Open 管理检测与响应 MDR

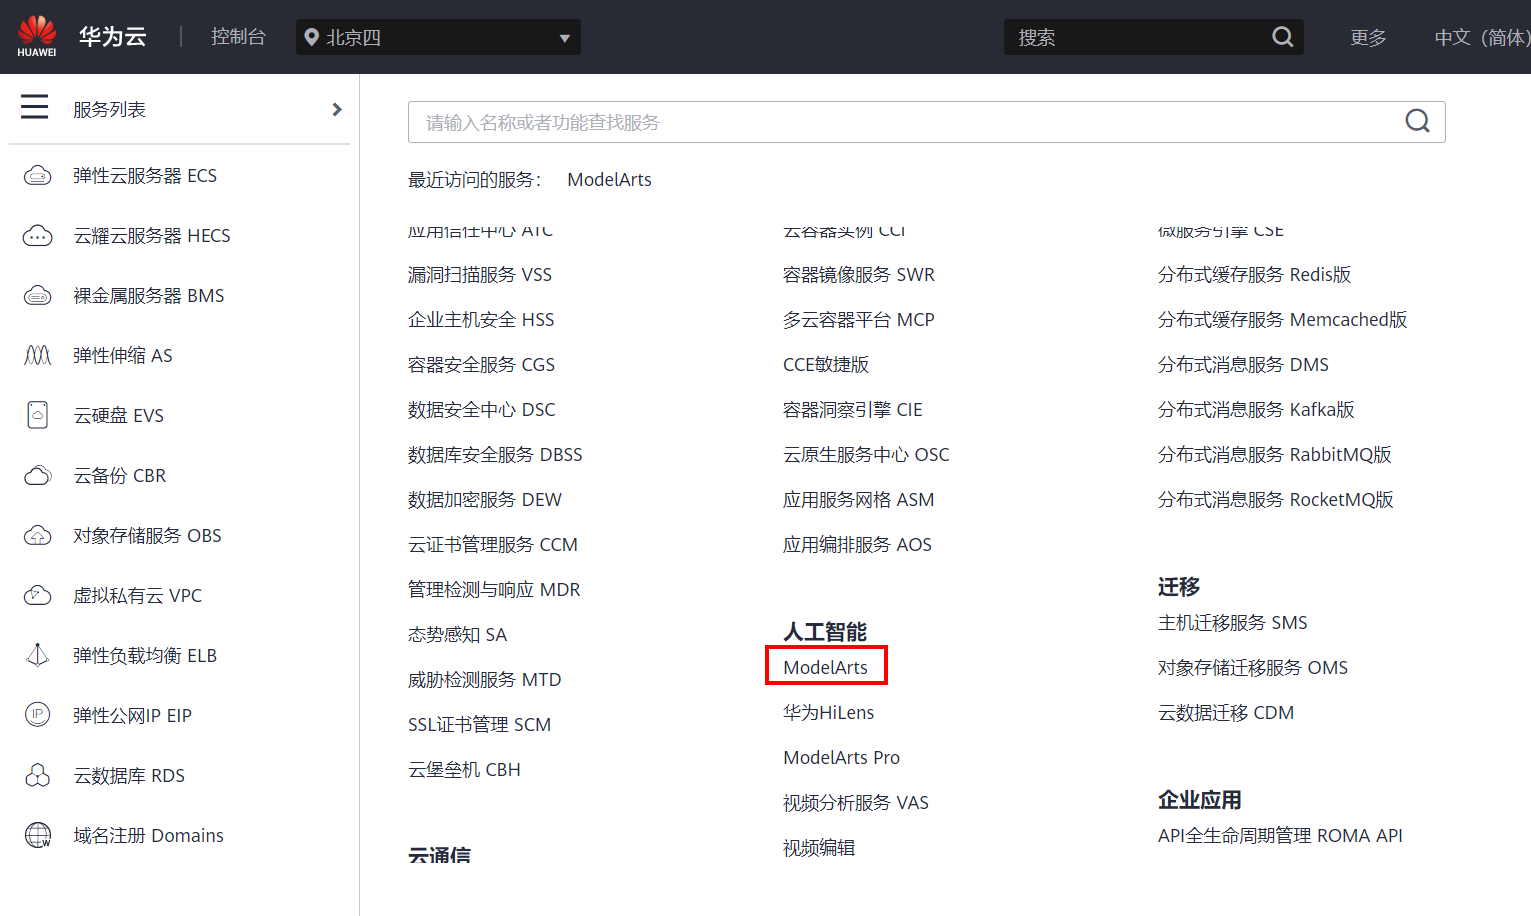pos(494,589)
